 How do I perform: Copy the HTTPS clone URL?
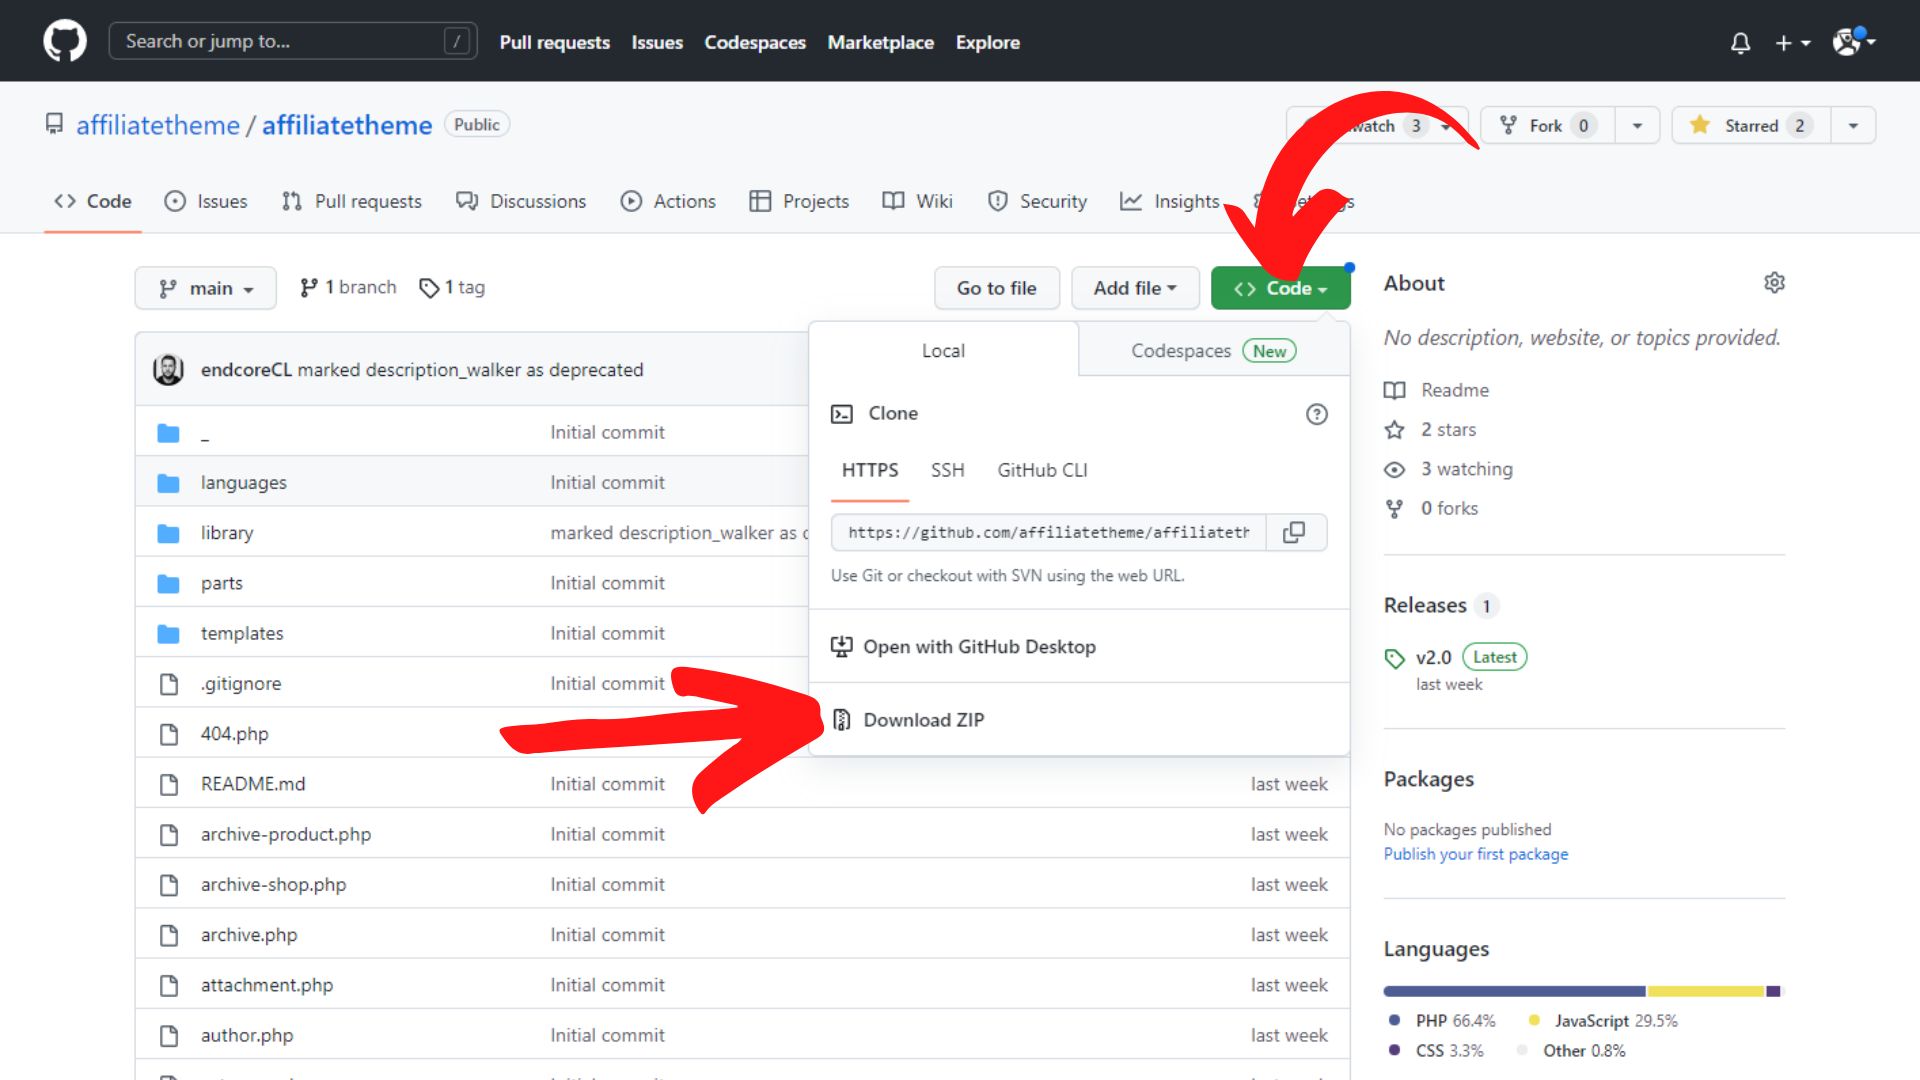click(x=1294, y=532)
